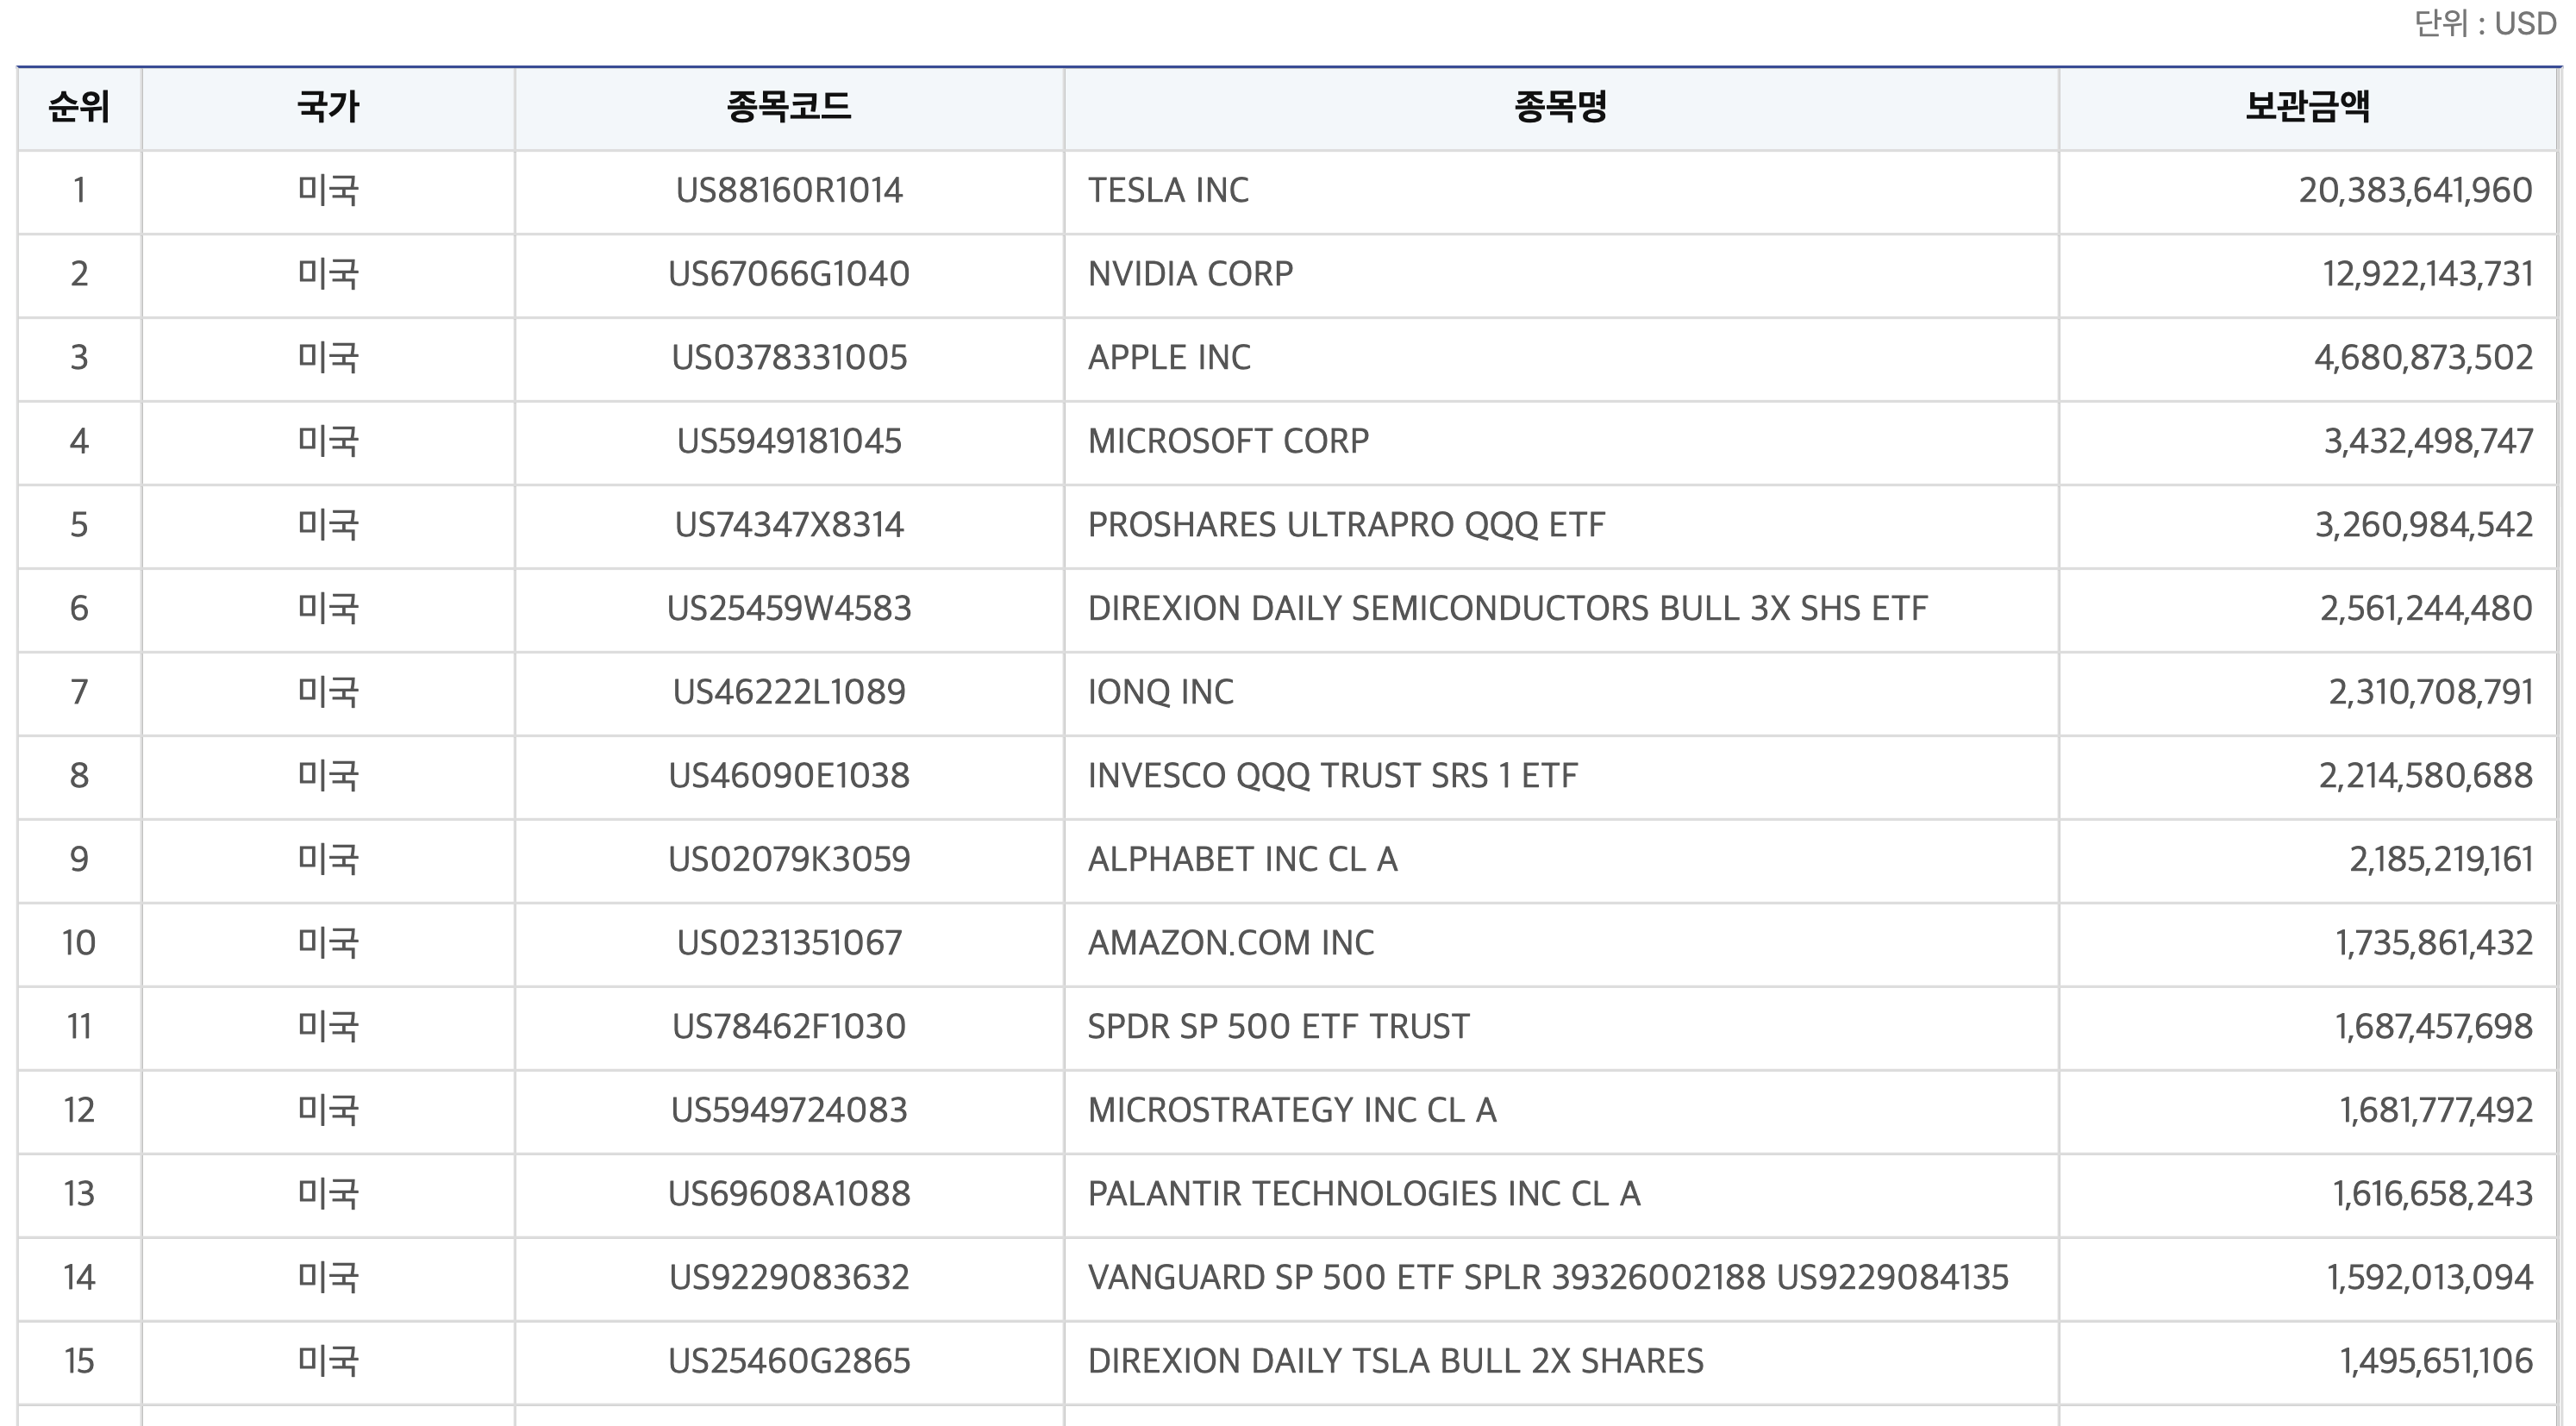Click stock code US78462F1030

789,1026
